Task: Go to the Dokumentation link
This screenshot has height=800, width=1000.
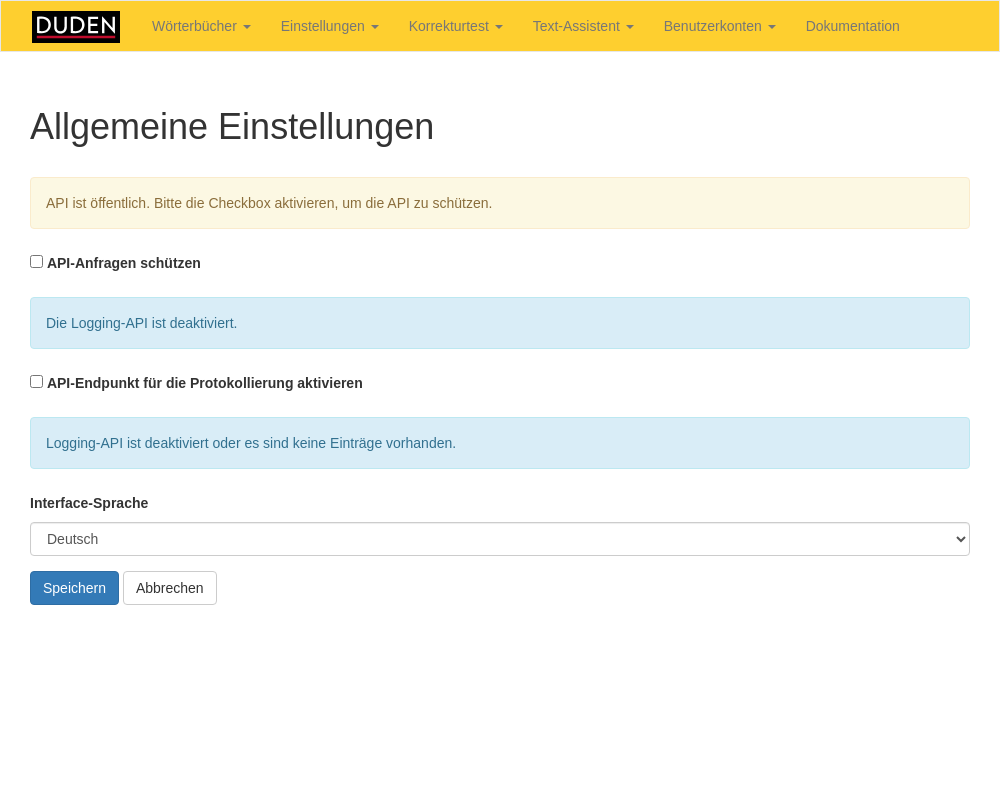Action: point(852,27)
